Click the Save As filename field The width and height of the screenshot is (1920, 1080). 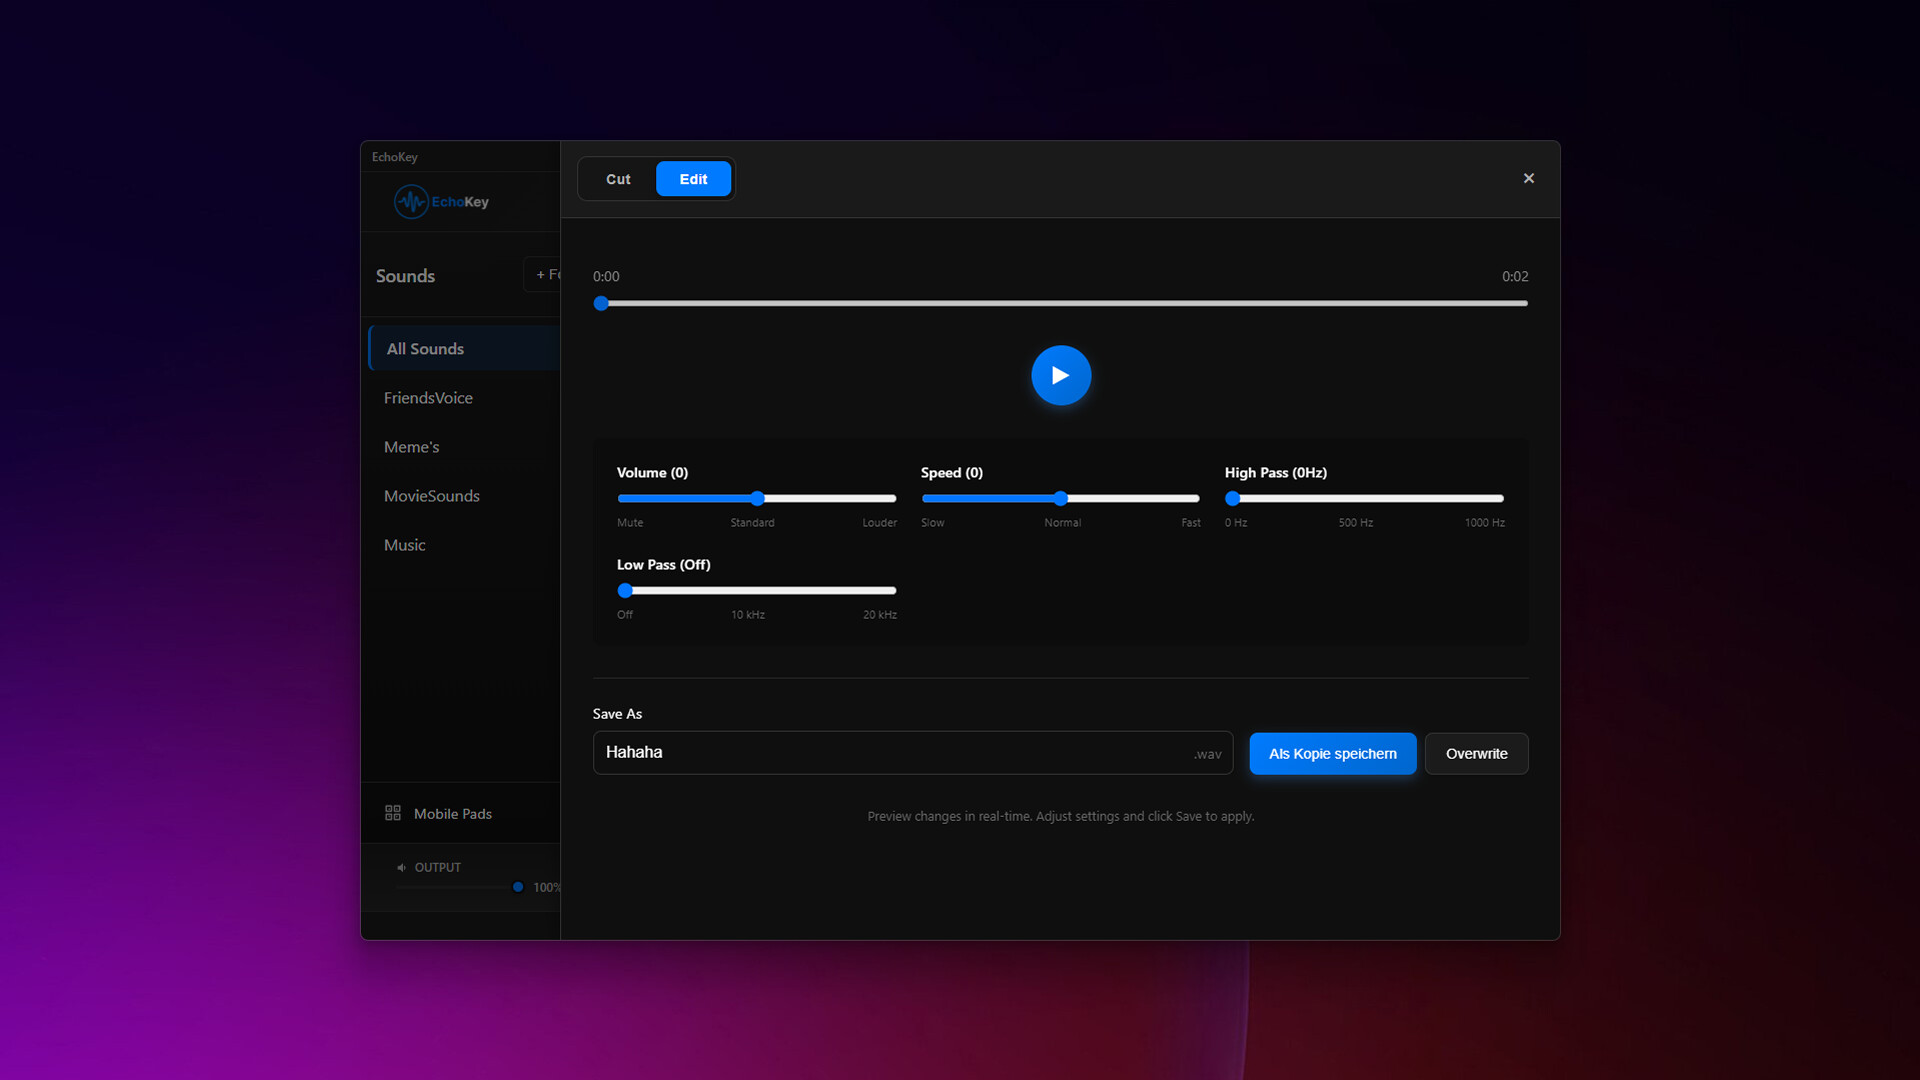(x=890, y=753)
